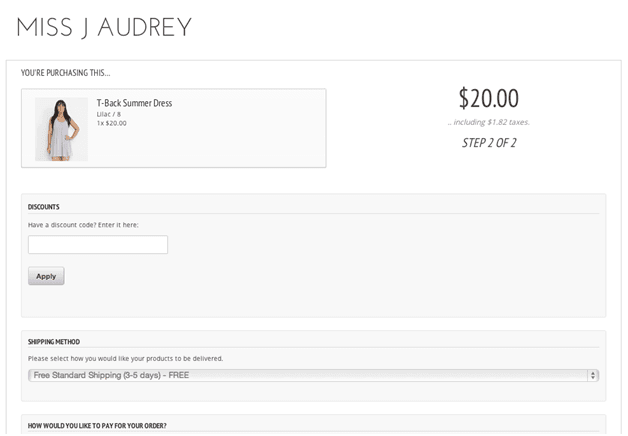Click the 'Have a discount code?' label
Viewport: 628px width, 436px height.
83,225
